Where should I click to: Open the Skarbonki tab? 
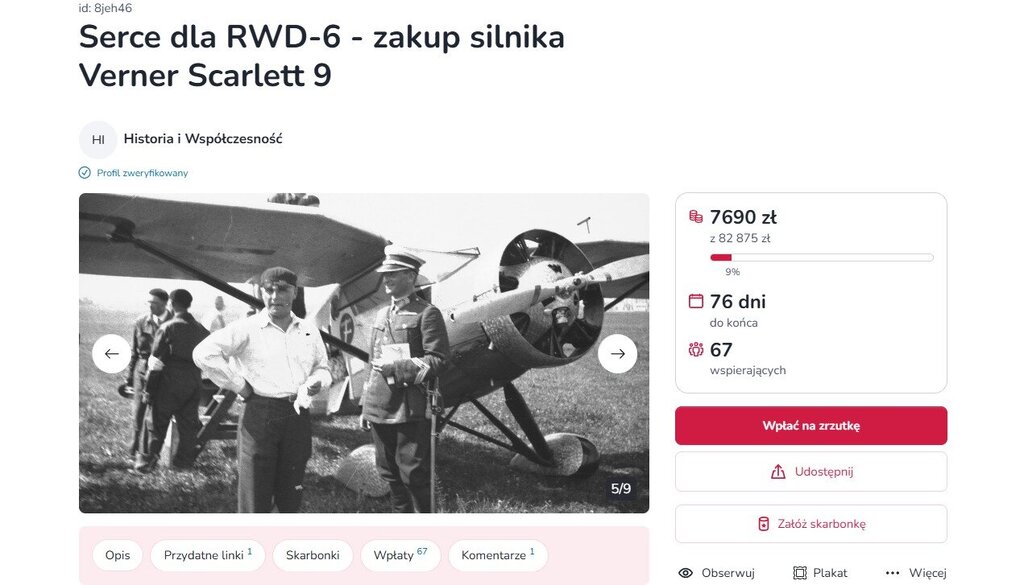pos(312,555)
